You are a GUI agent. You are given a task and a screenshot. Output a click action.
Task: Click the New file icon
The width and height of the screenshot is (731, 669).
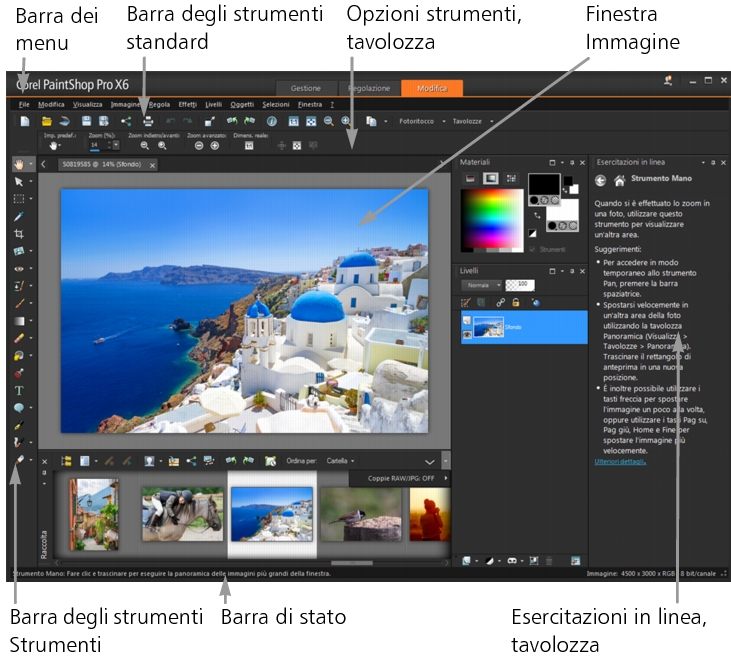(25, 121)
